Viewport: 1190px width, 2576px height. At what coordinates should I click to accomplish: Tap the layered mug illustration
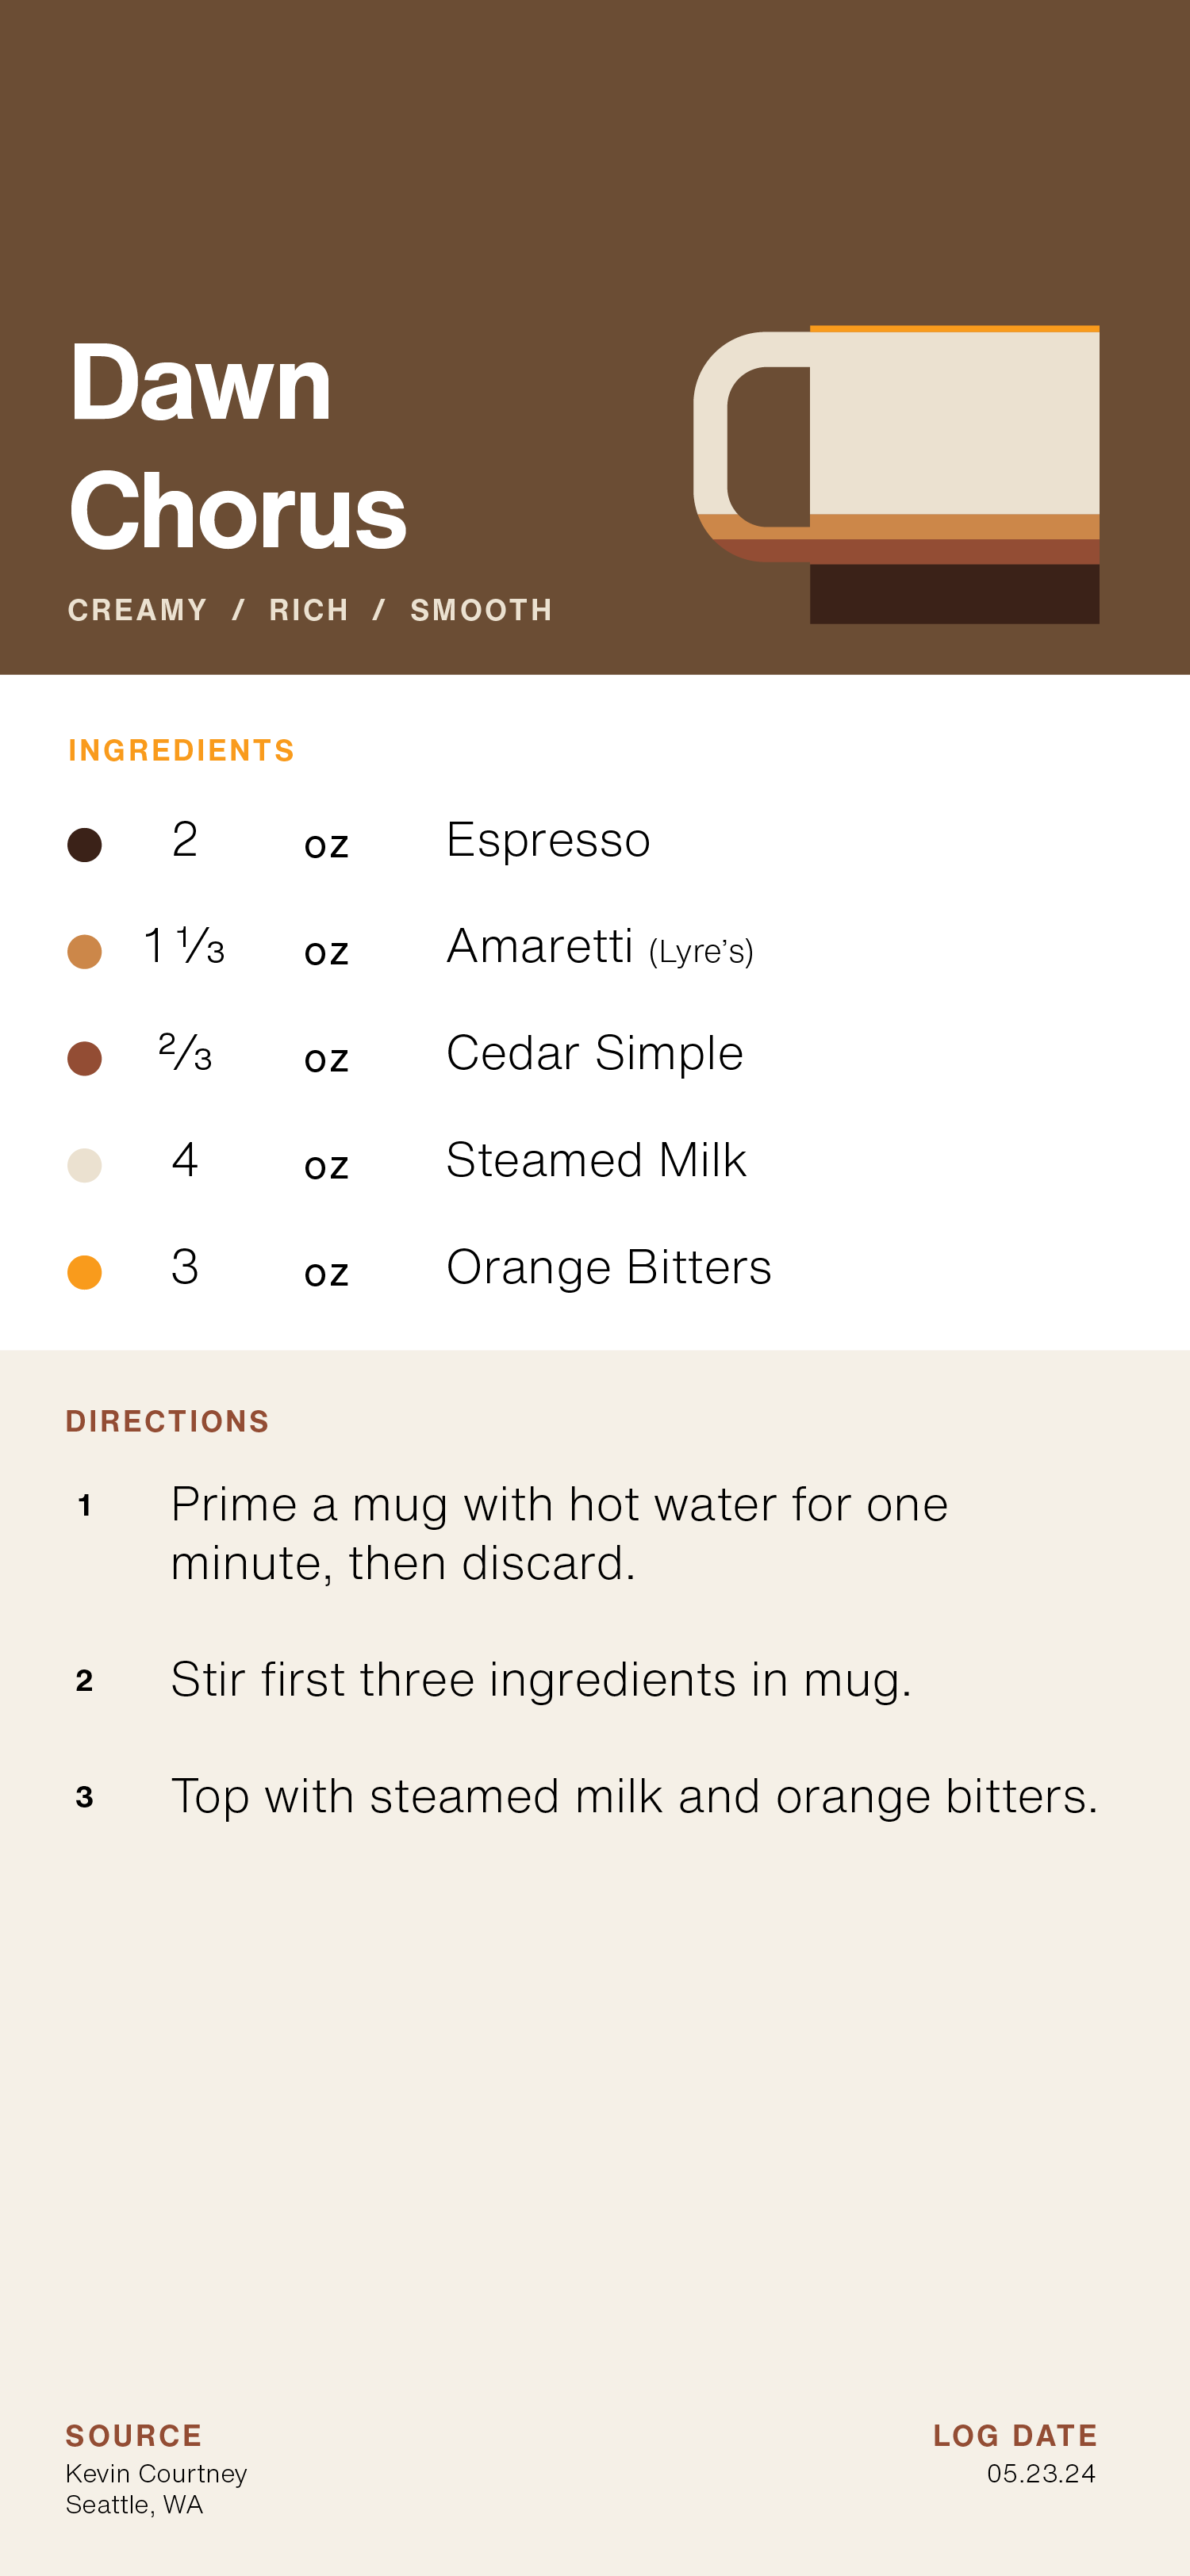[897, 474]
